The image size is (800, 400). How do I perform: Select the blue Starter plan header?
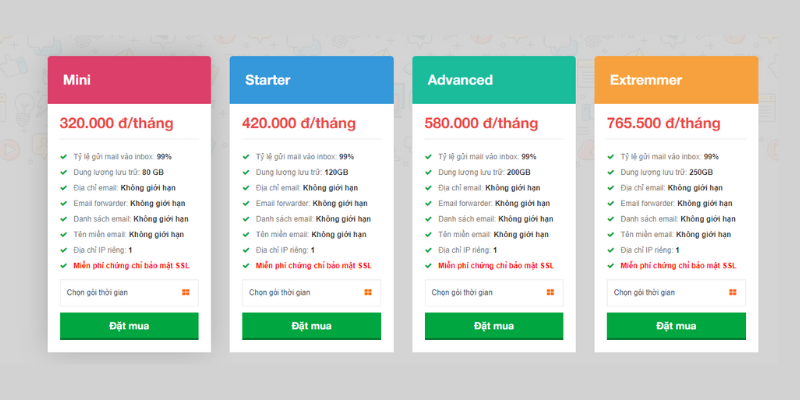pos(311,80)
